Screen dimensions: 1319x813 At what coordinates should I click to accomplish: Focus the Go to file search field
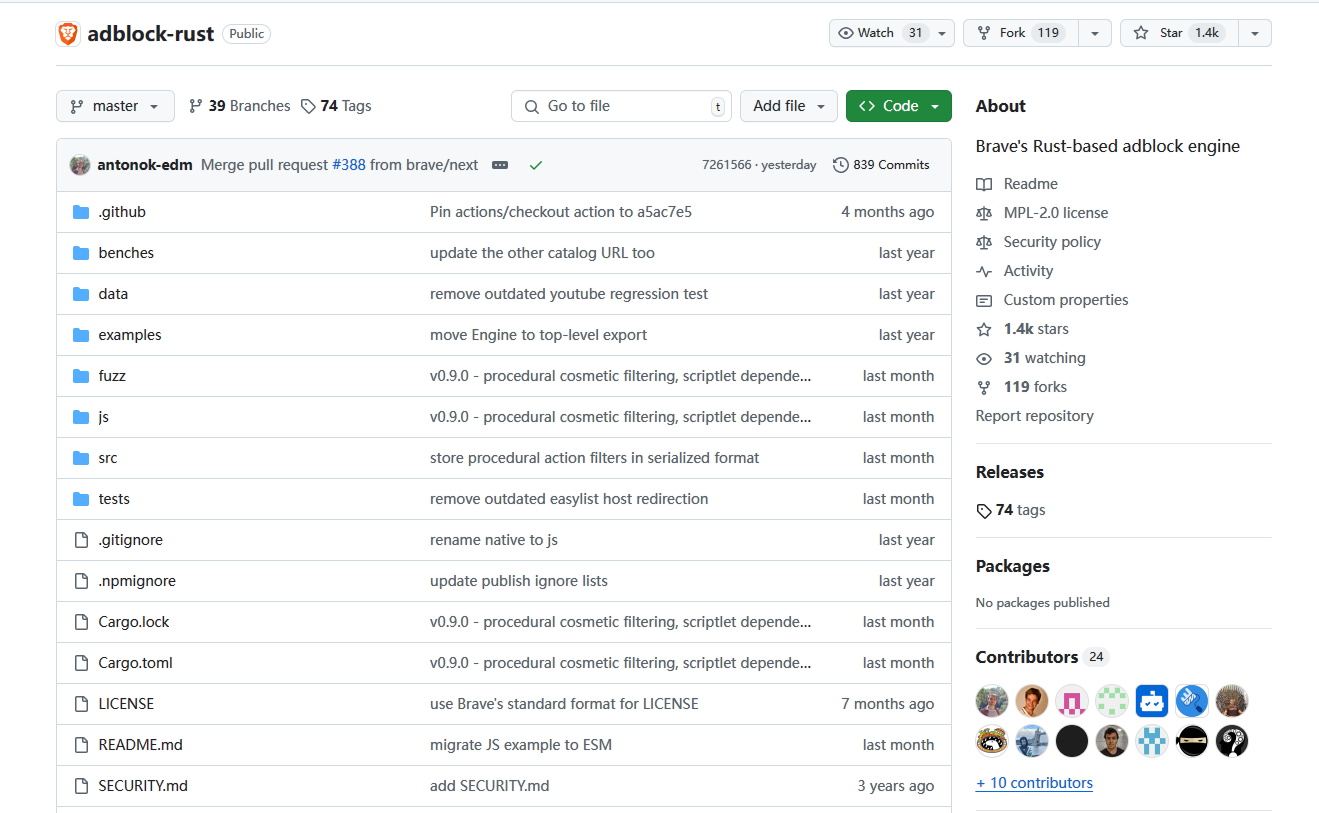tap(621, 106)
